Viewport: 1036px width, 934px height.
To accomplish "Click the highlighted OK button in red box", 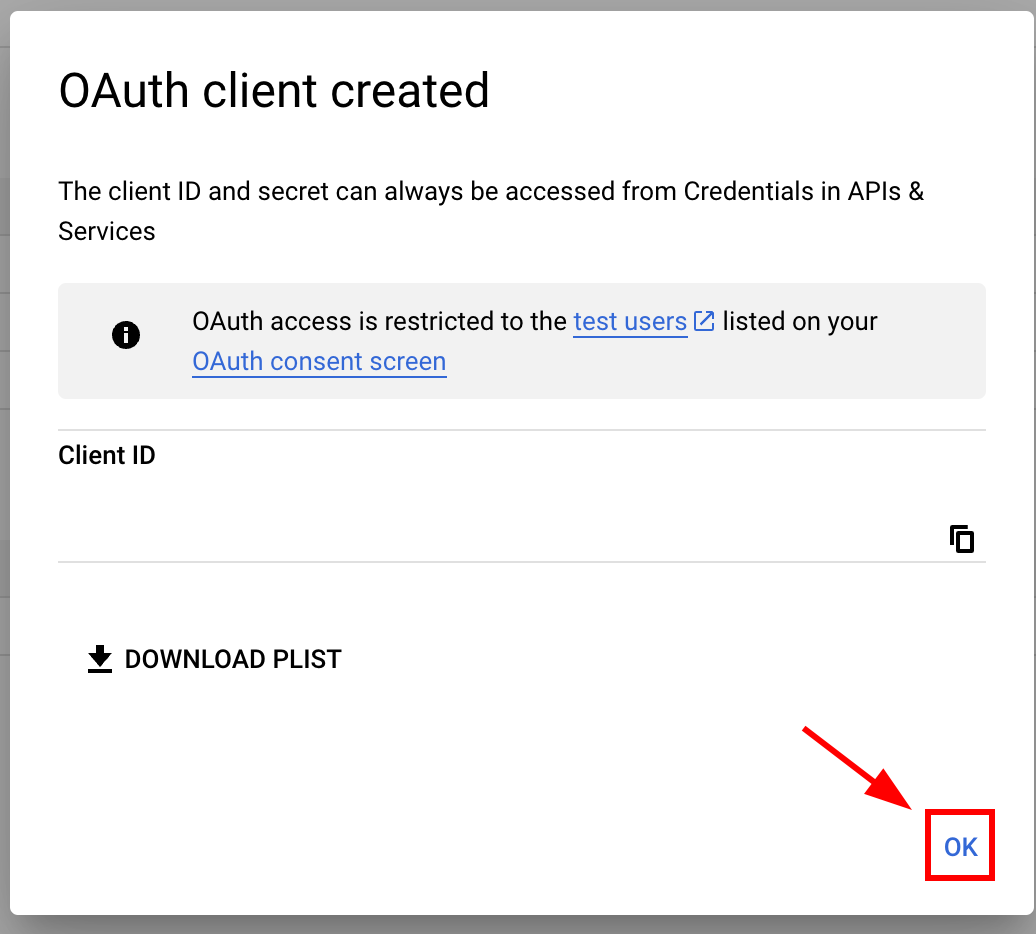I will click(959, 845).
